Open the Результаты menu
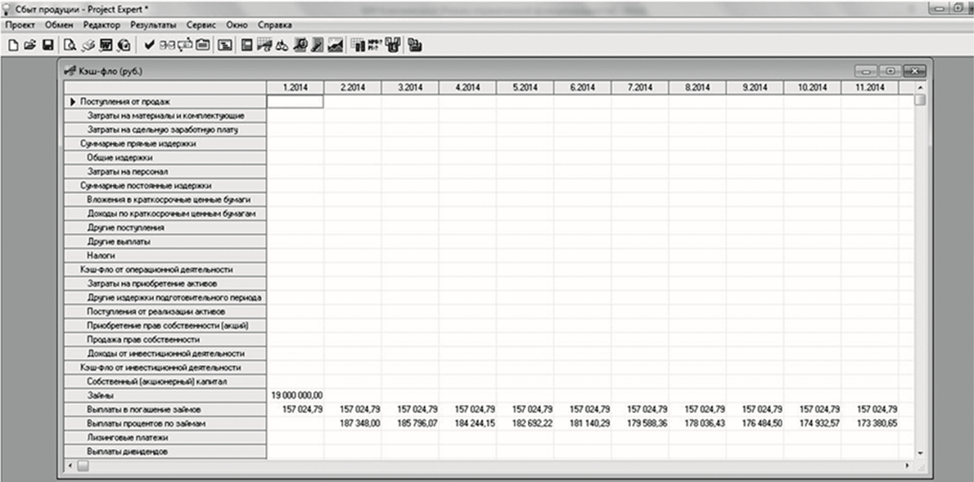 click(153, 23)
